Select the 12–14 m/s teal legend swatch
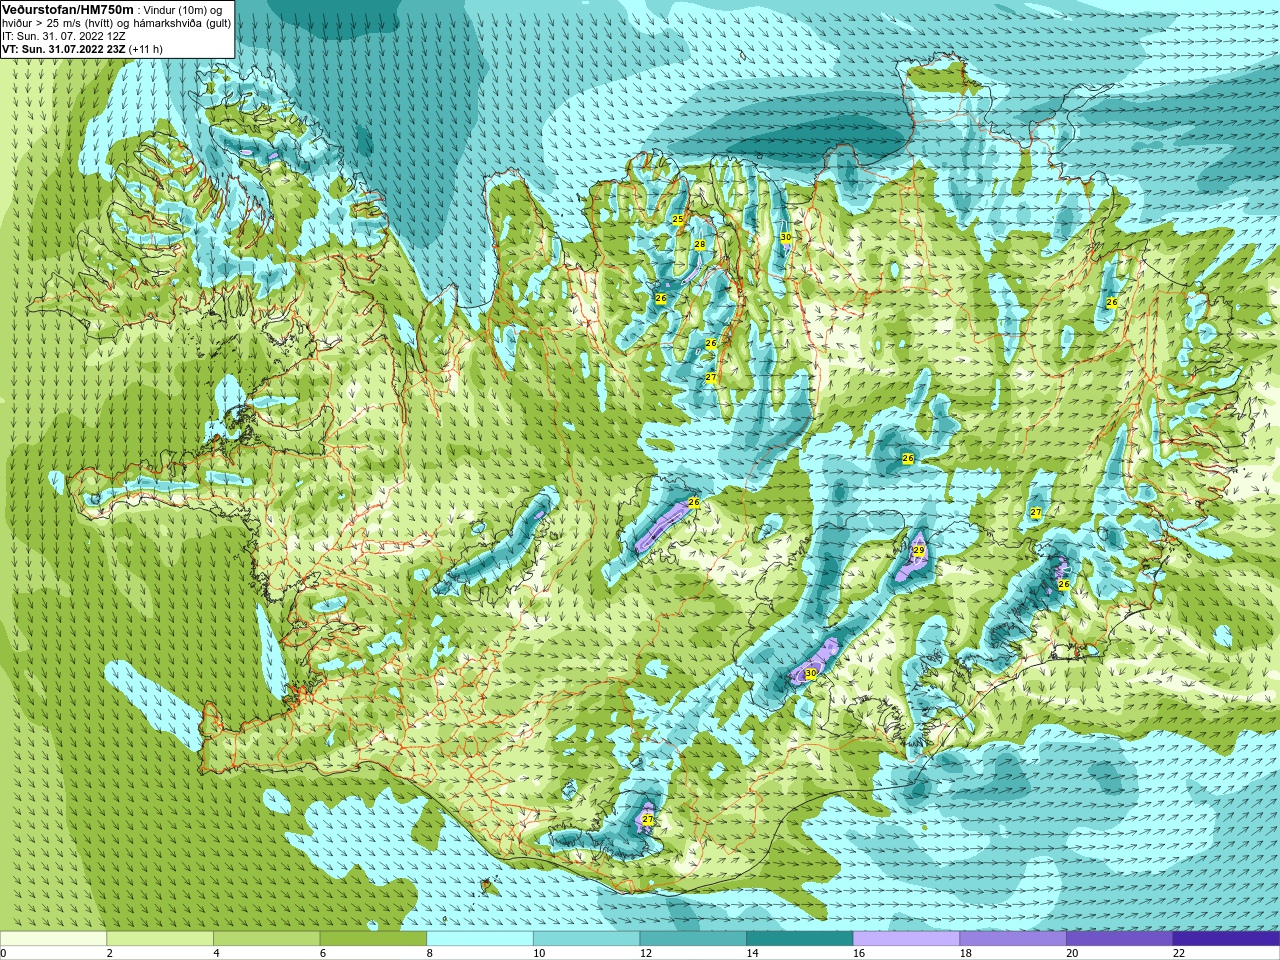1280x960 pixels. (693, 938)
